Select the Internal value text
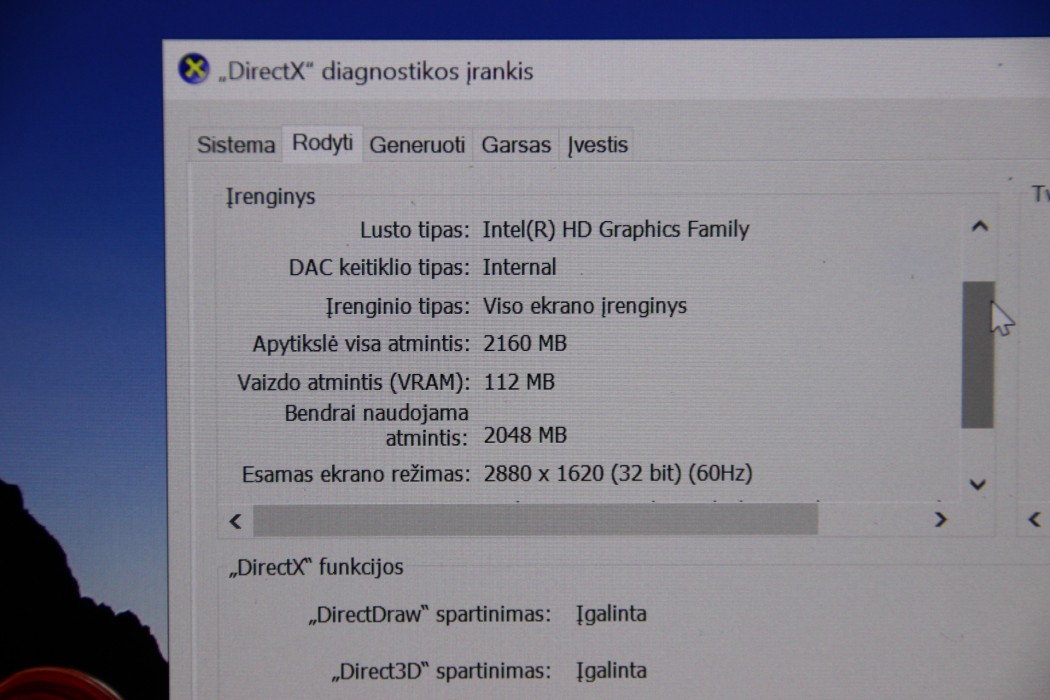 click(x=519, y=267)
